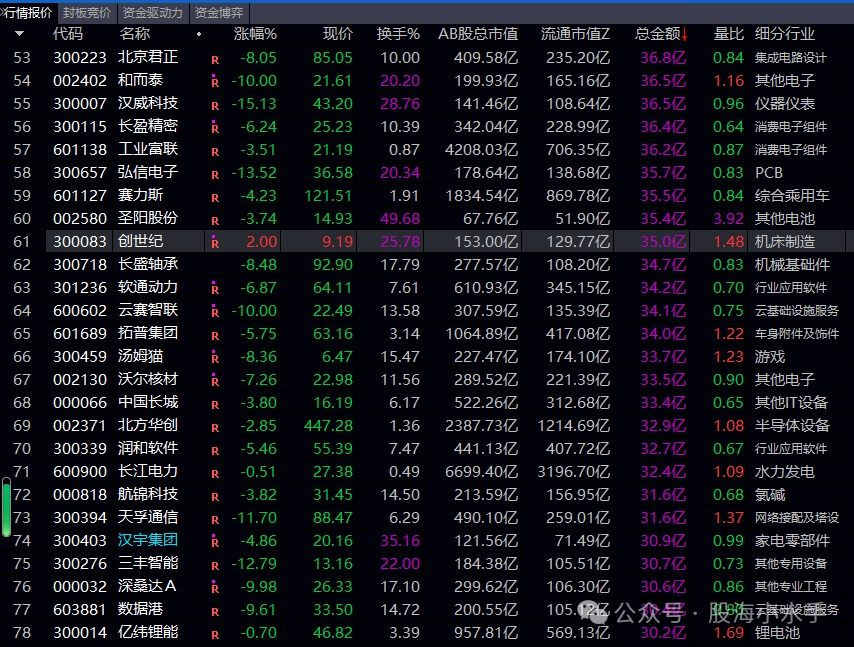Click the R margin icon for 软通动力
Viewport: 854px width, 647px height.
215,288
